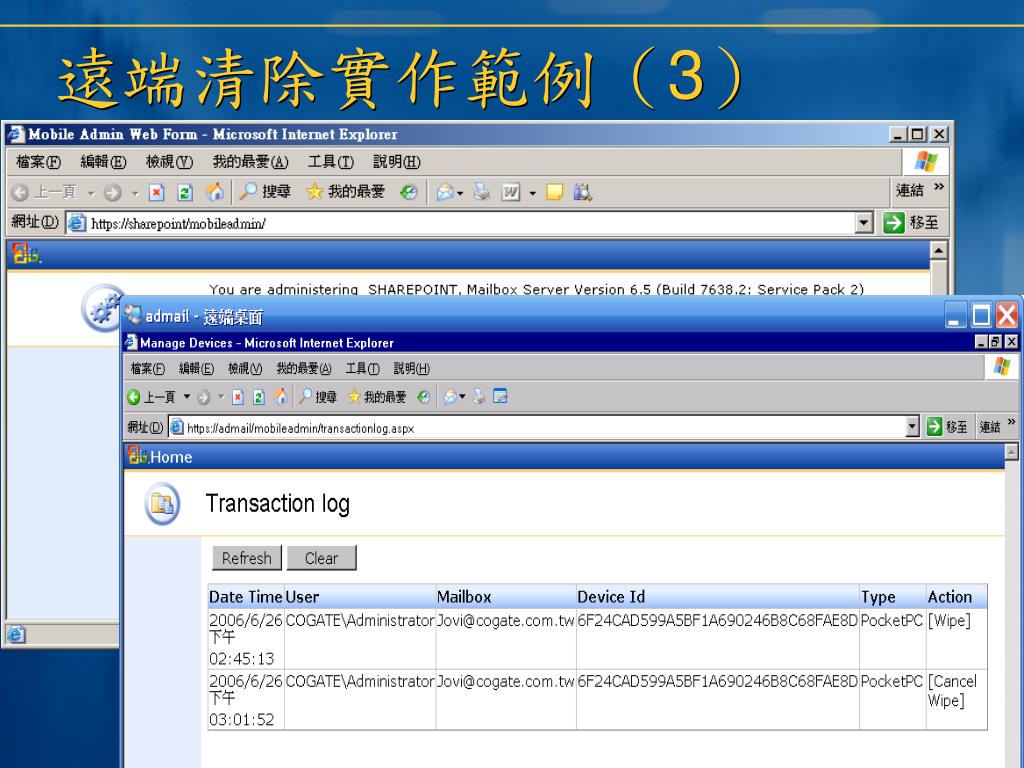Click Transaction log folder icon

(x=163, y=504)
